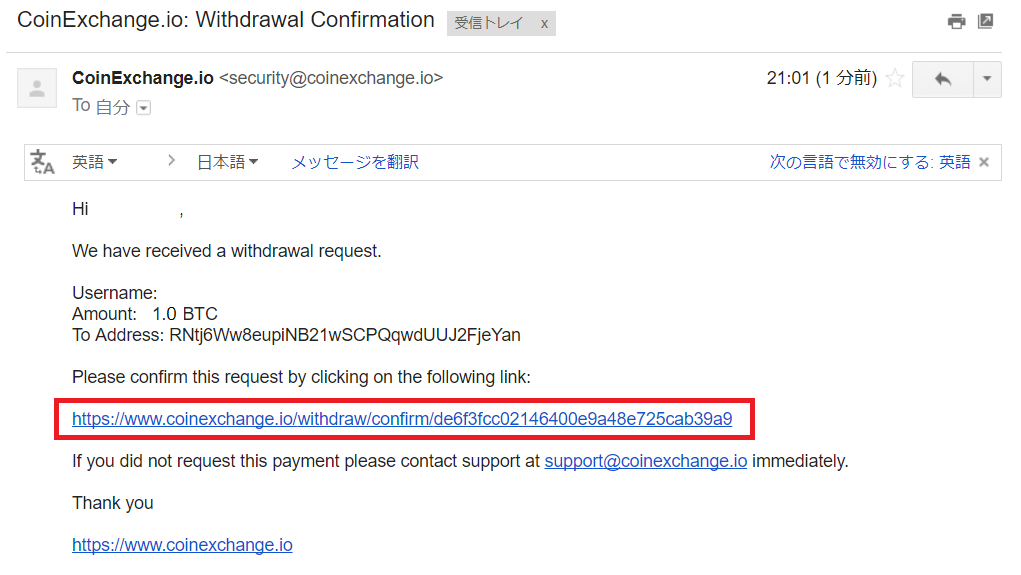Viewport: 1021px width, 575px height.
Task: Open the https://www.coinexchange.io footer link
Action: [x=182, y=545]
